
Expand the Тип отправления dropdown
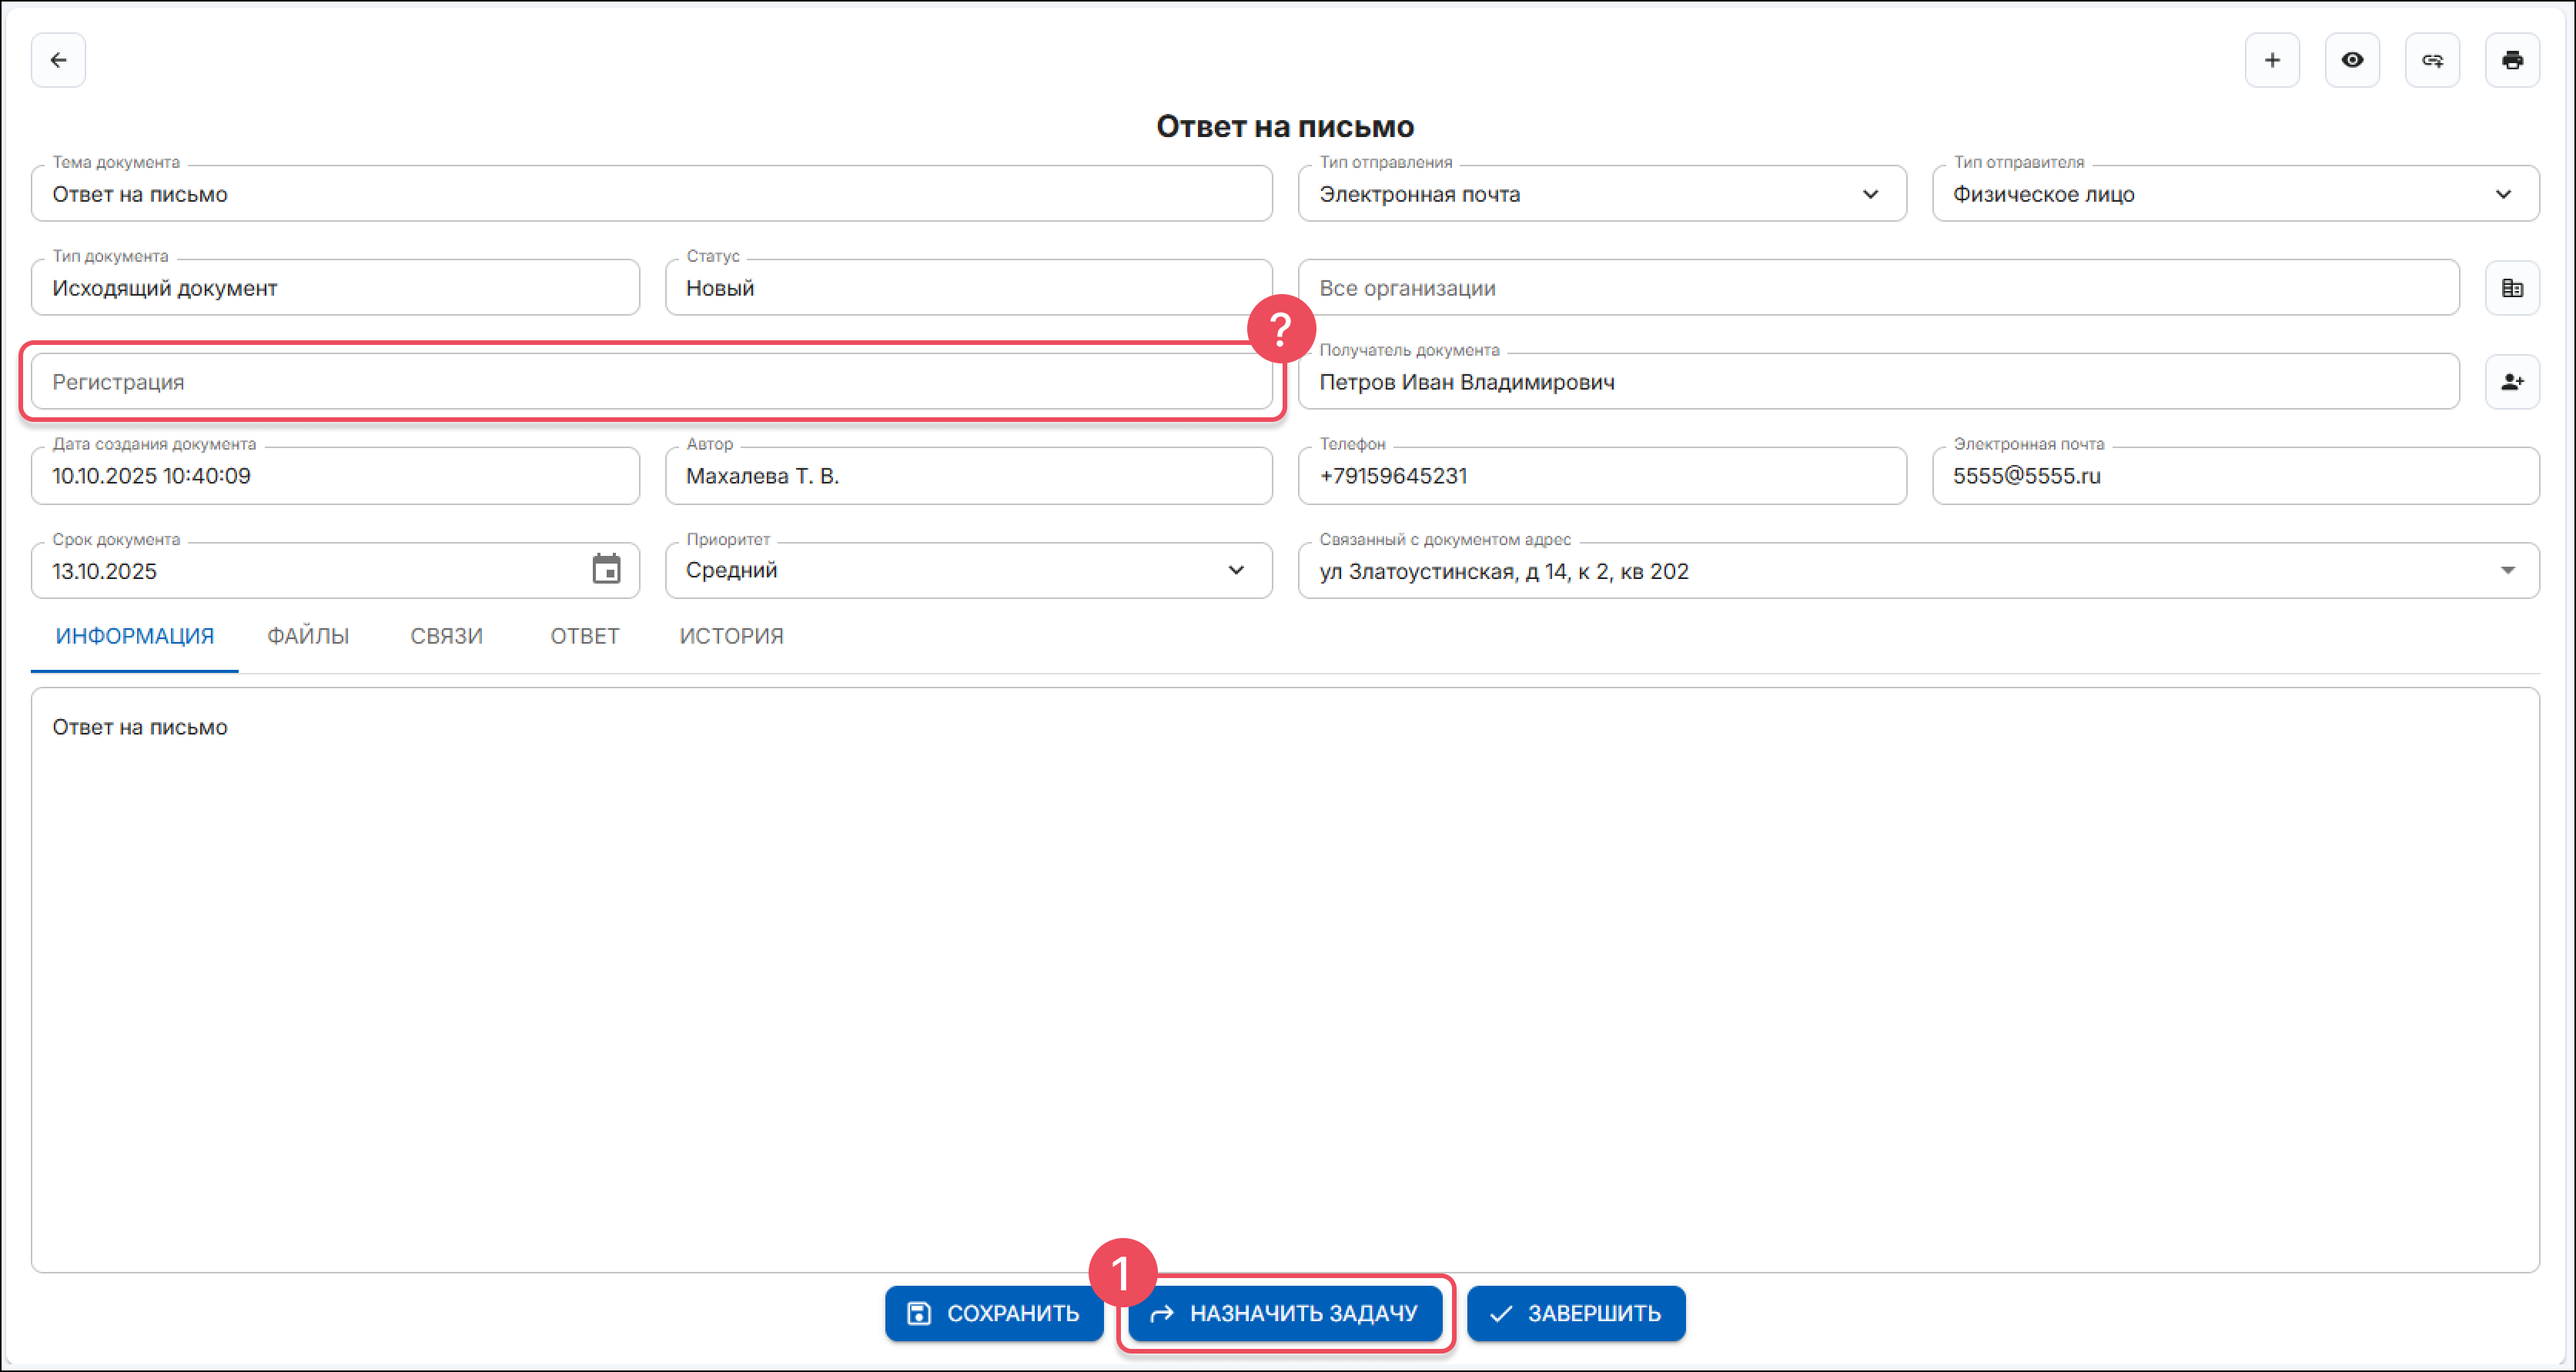pos(1869,194)
